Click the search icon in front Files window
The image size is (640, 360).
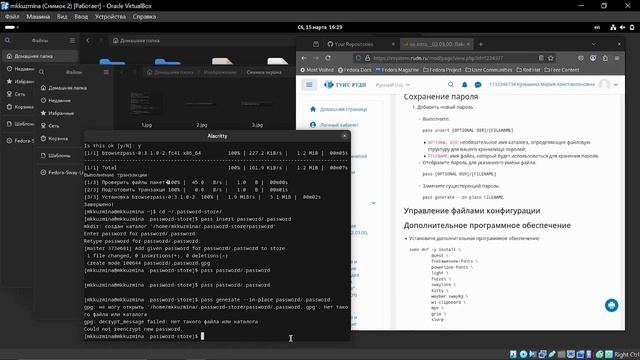(41, 72)
